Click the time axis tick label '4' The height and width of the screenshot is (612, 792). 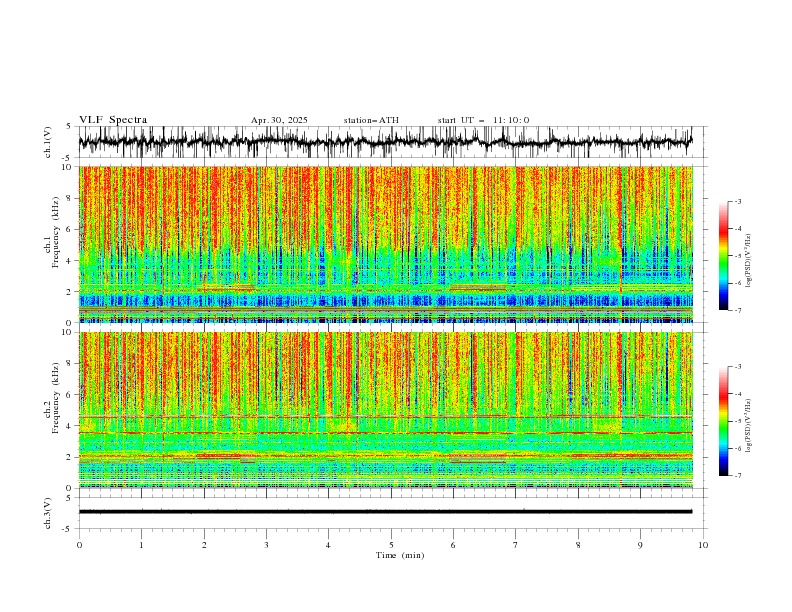click(328, 545)
